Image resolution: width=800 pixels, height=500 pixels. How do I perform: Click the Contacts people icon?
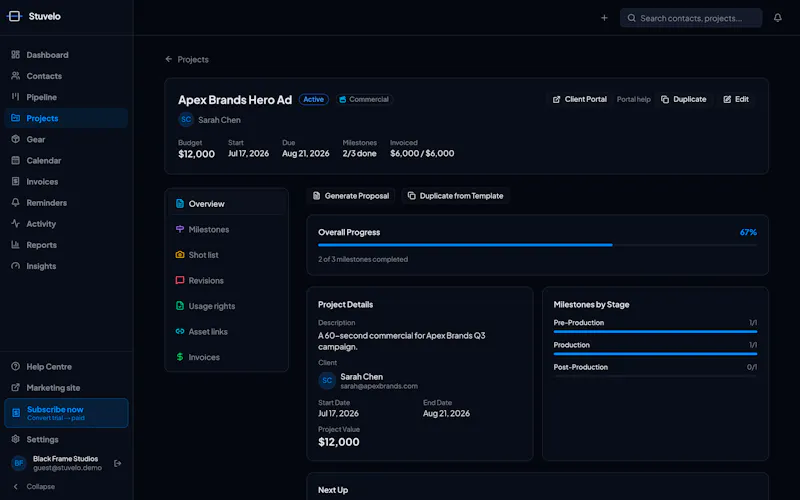click(16, 76)
